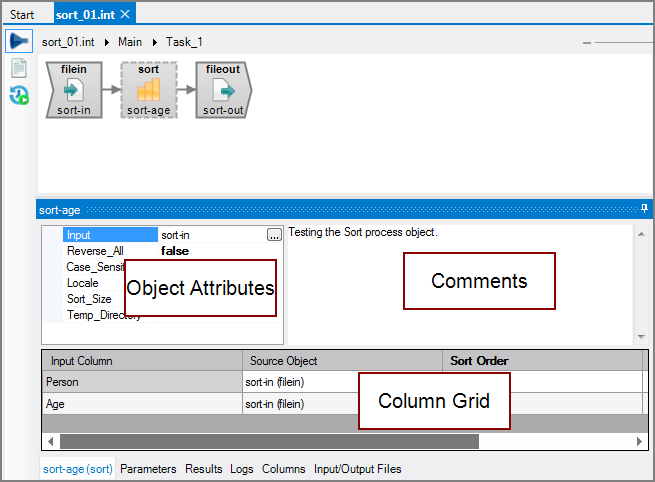
Task: Select the sort-age sort object
Action: [148, 91]
